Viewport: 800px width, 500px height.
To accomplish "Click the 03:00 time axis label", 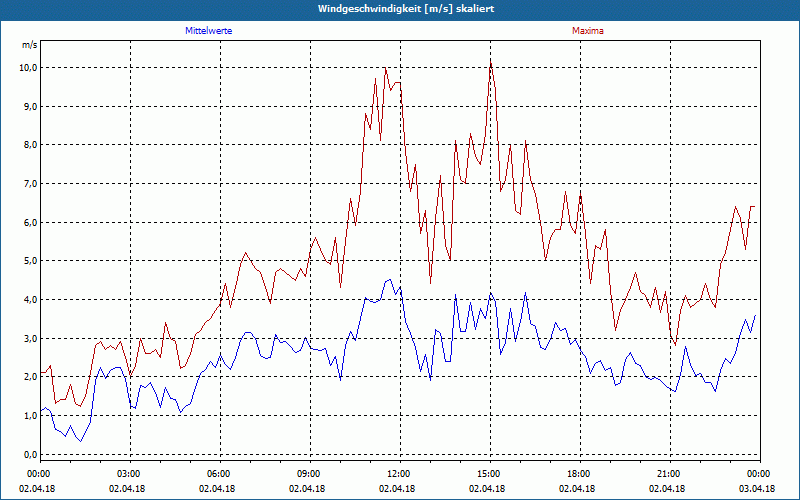I will tap(131, 474).
